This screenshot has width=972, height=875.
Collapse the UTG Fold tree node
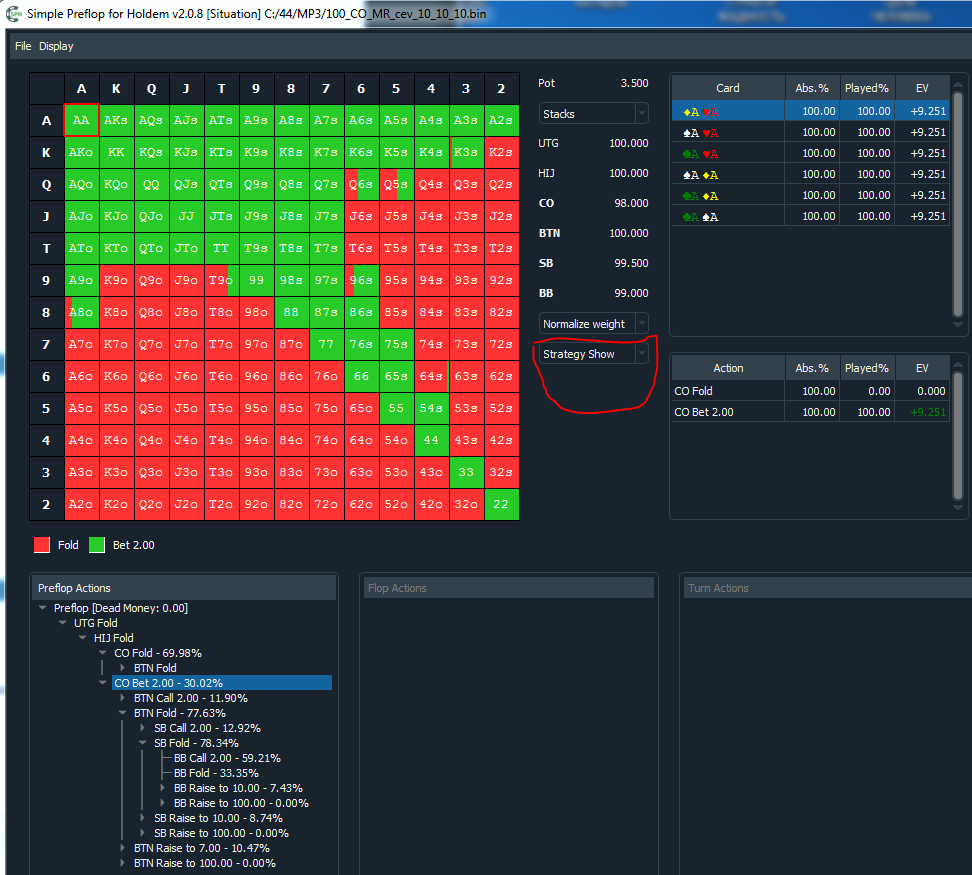(x=62, y=623)
